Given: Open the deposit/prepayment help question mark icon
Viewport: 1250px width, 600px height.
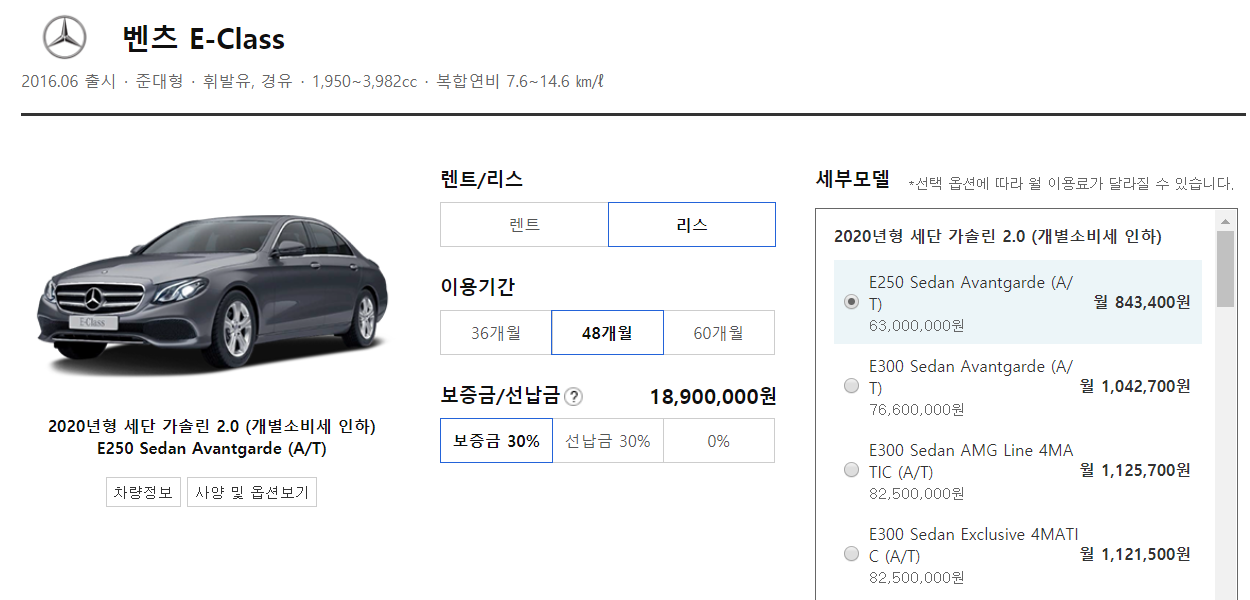Looking at the screenshot, I should point(573,397).
